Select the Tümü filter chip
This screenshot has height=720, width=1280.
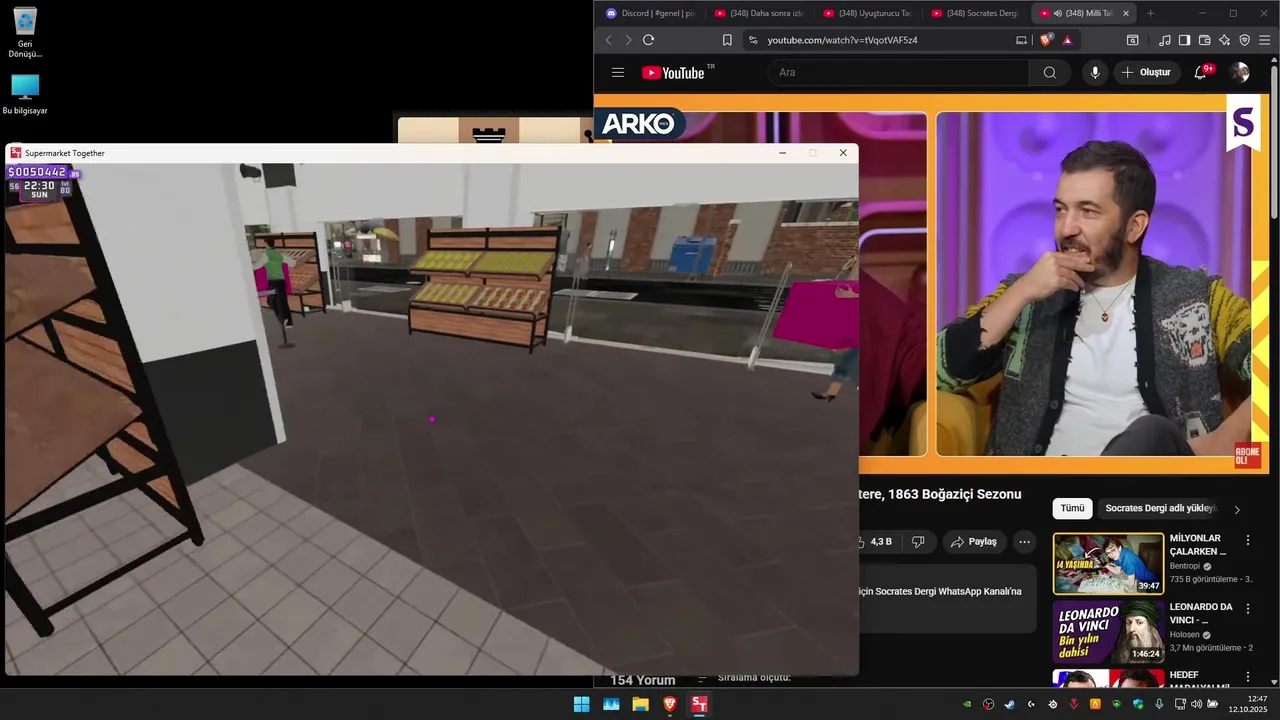1072,508
